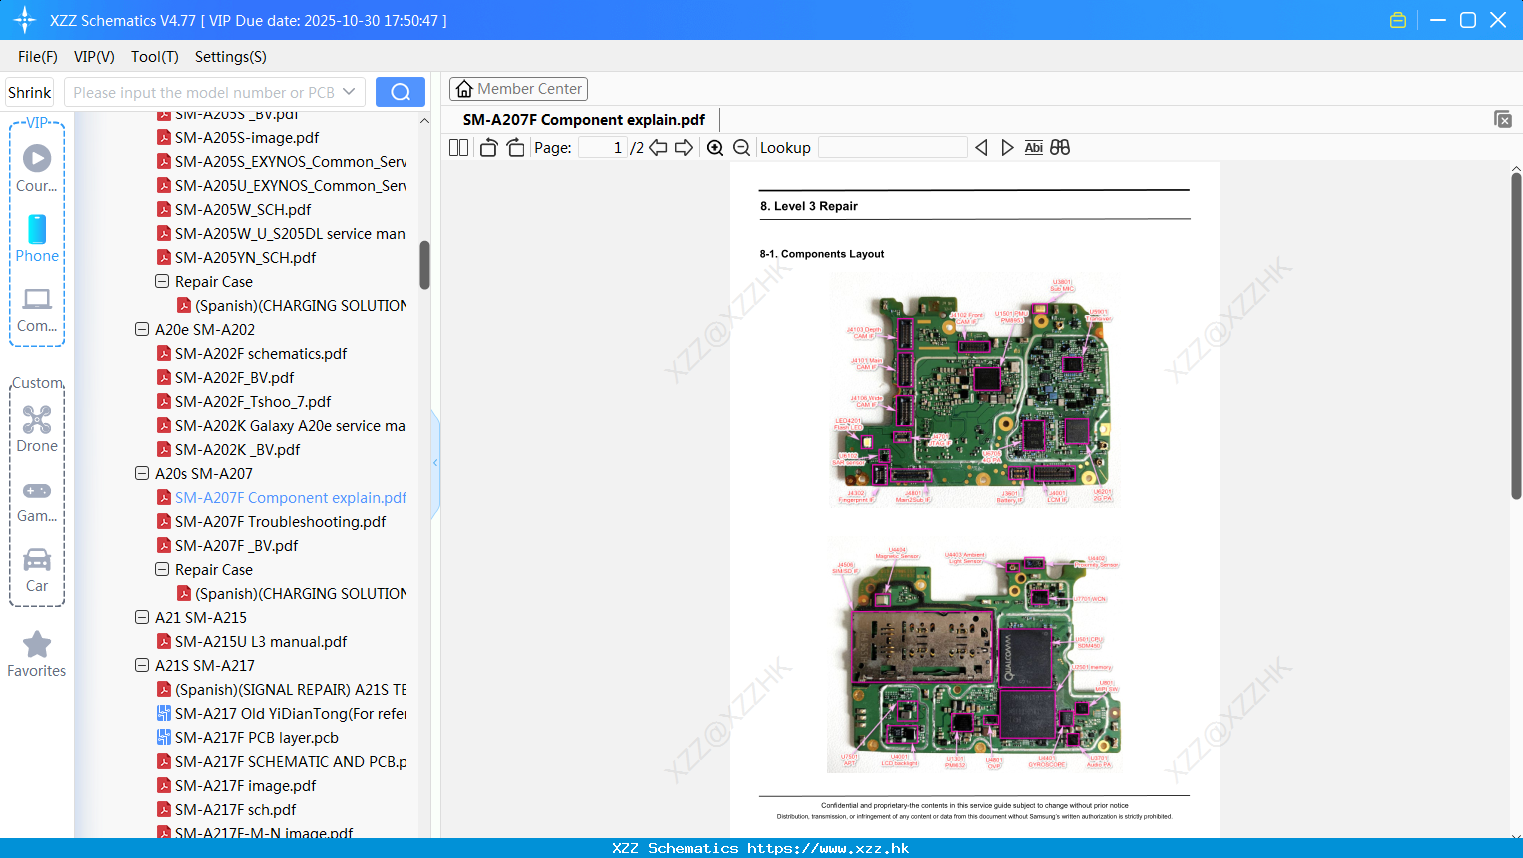Image resolution: width=1523 pixels, height=858 pixels.
Task: Collapse the A21 SM-A215 folder
Action: click(142, 617)
